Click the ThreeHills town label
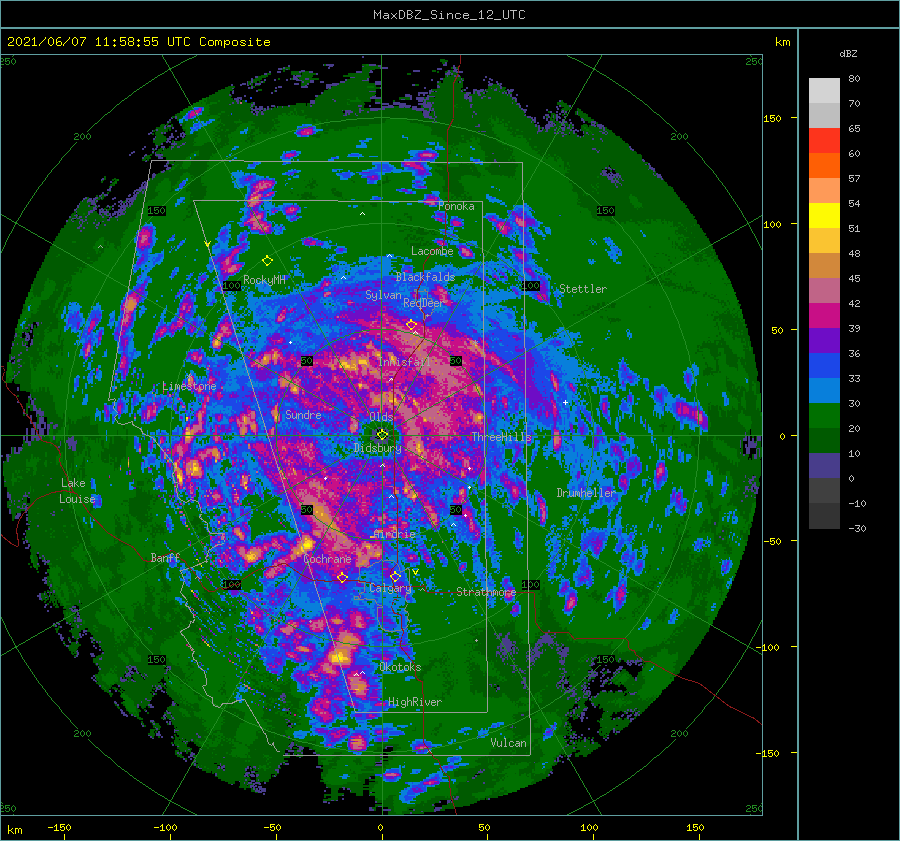 coord(501,437)
